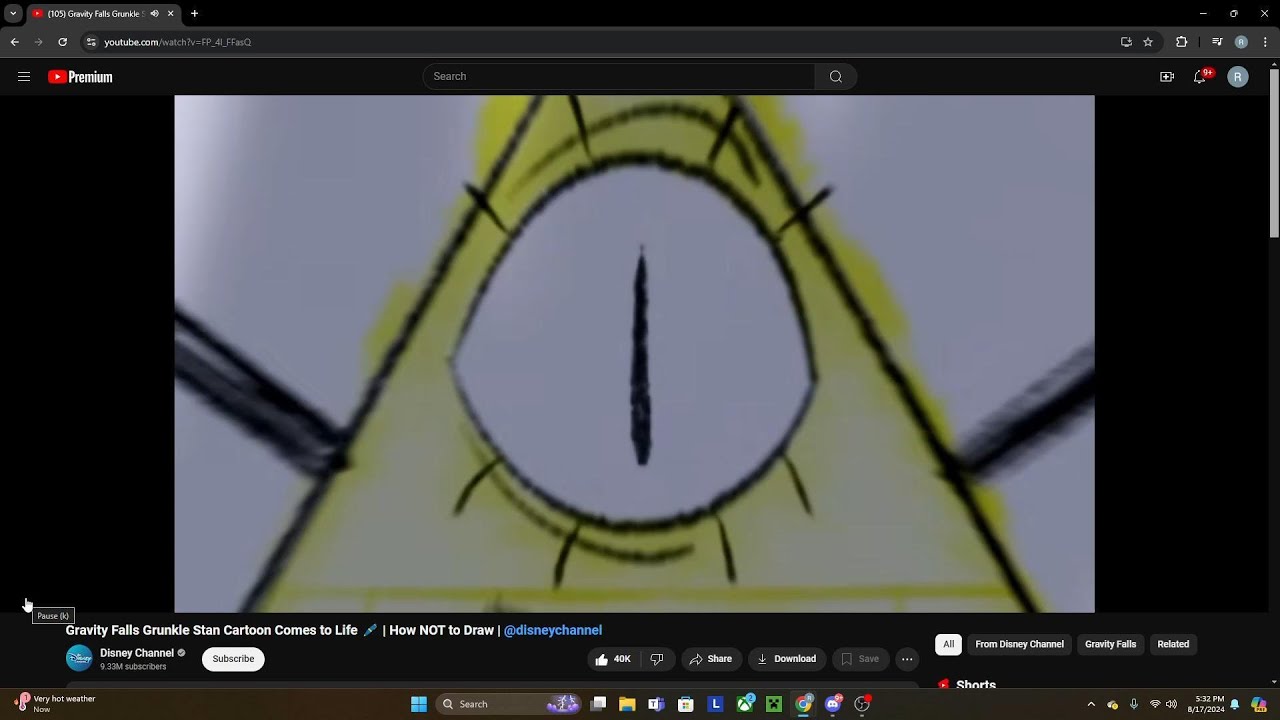Open the Chrome extensions puzzle icon
The width and height of the screenshot is (1280, 720).
[x=1181, y=42]
